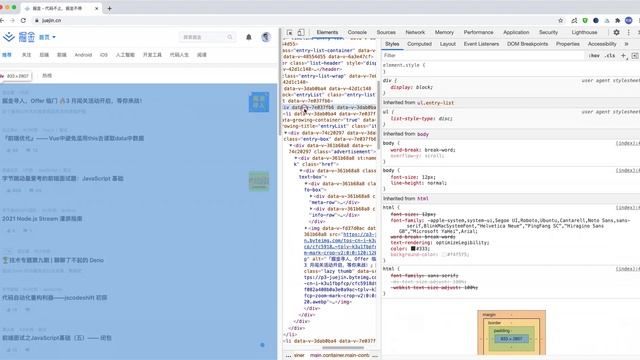This screenshot has width=640, height=360.
Task: Switch to the Computed pane tab
Action: coord(419,44)
